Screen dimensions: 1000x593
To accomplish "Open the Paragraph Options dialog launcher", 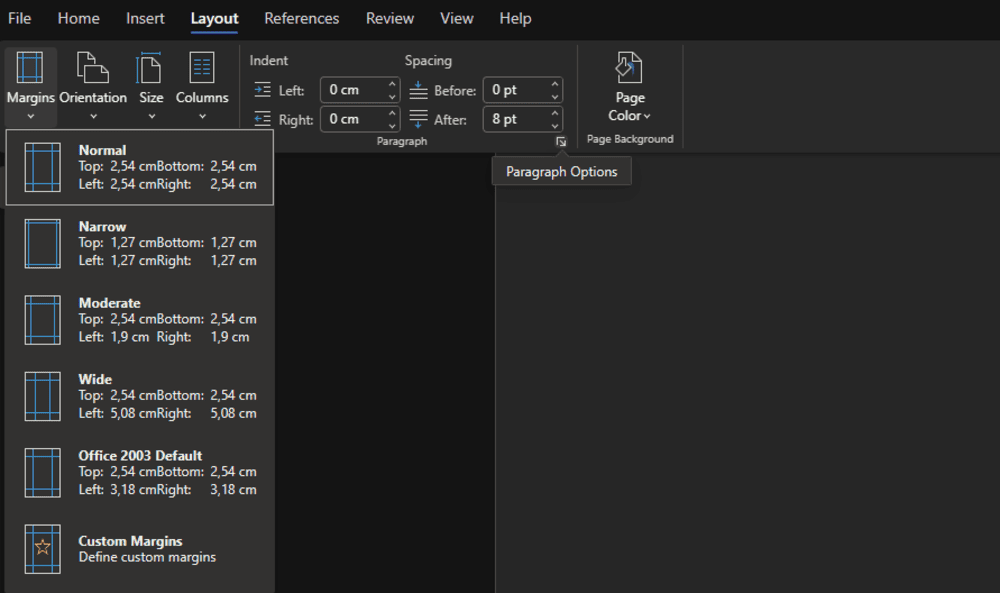I will [561, 142].
